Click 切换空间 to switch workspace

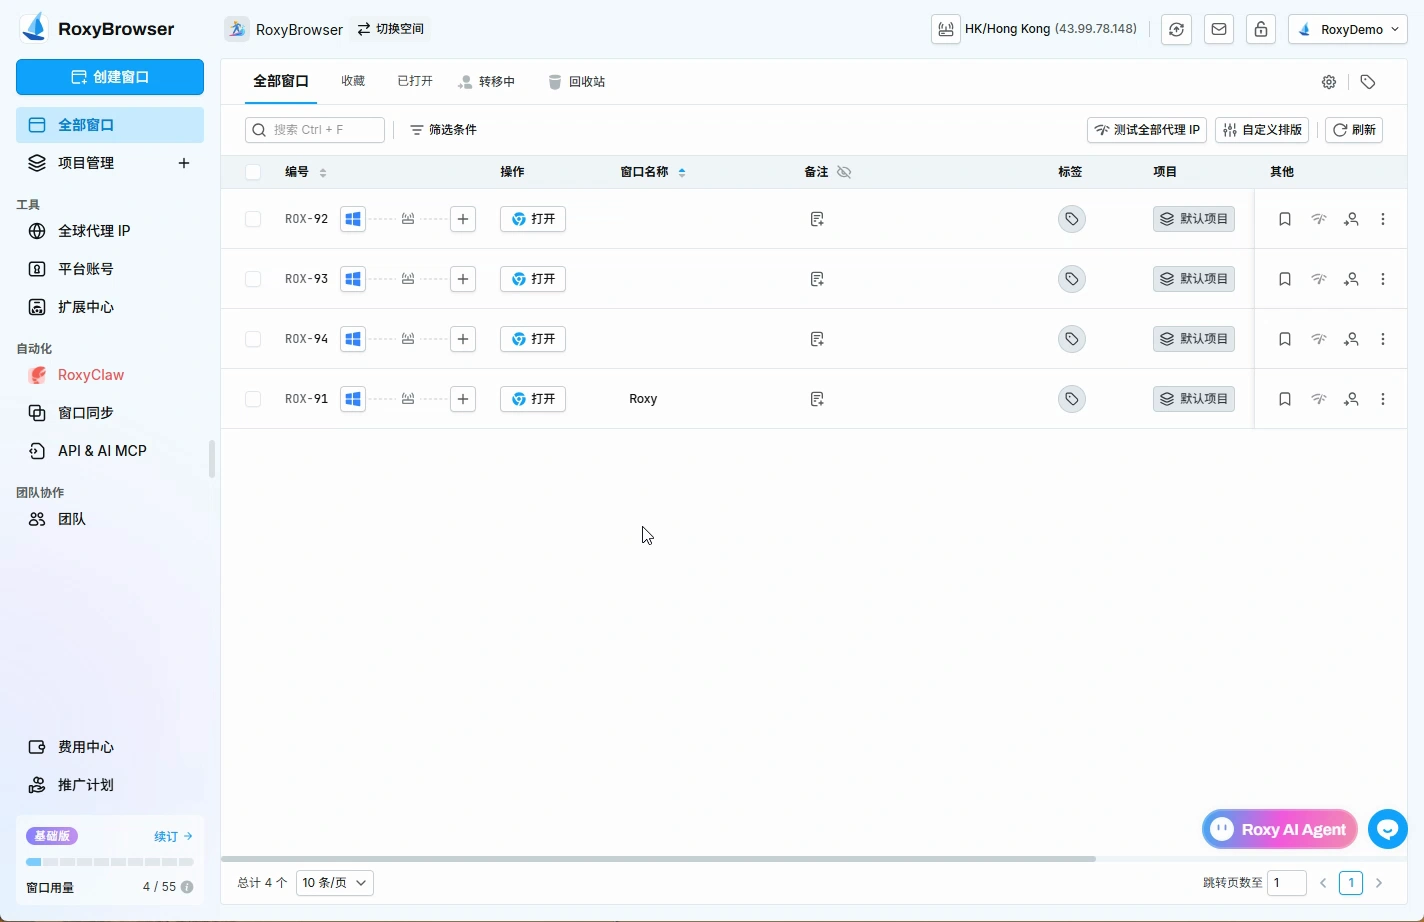[391, 29]
